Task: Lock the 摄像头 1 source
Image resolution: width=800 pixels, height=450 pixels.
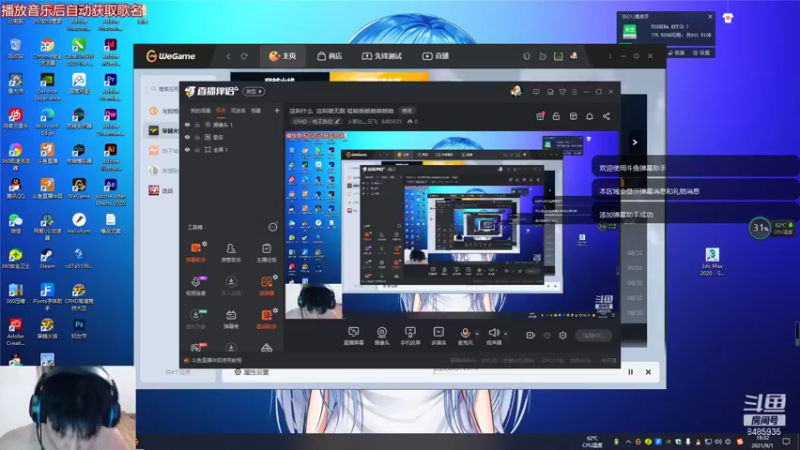Action: 197,125
